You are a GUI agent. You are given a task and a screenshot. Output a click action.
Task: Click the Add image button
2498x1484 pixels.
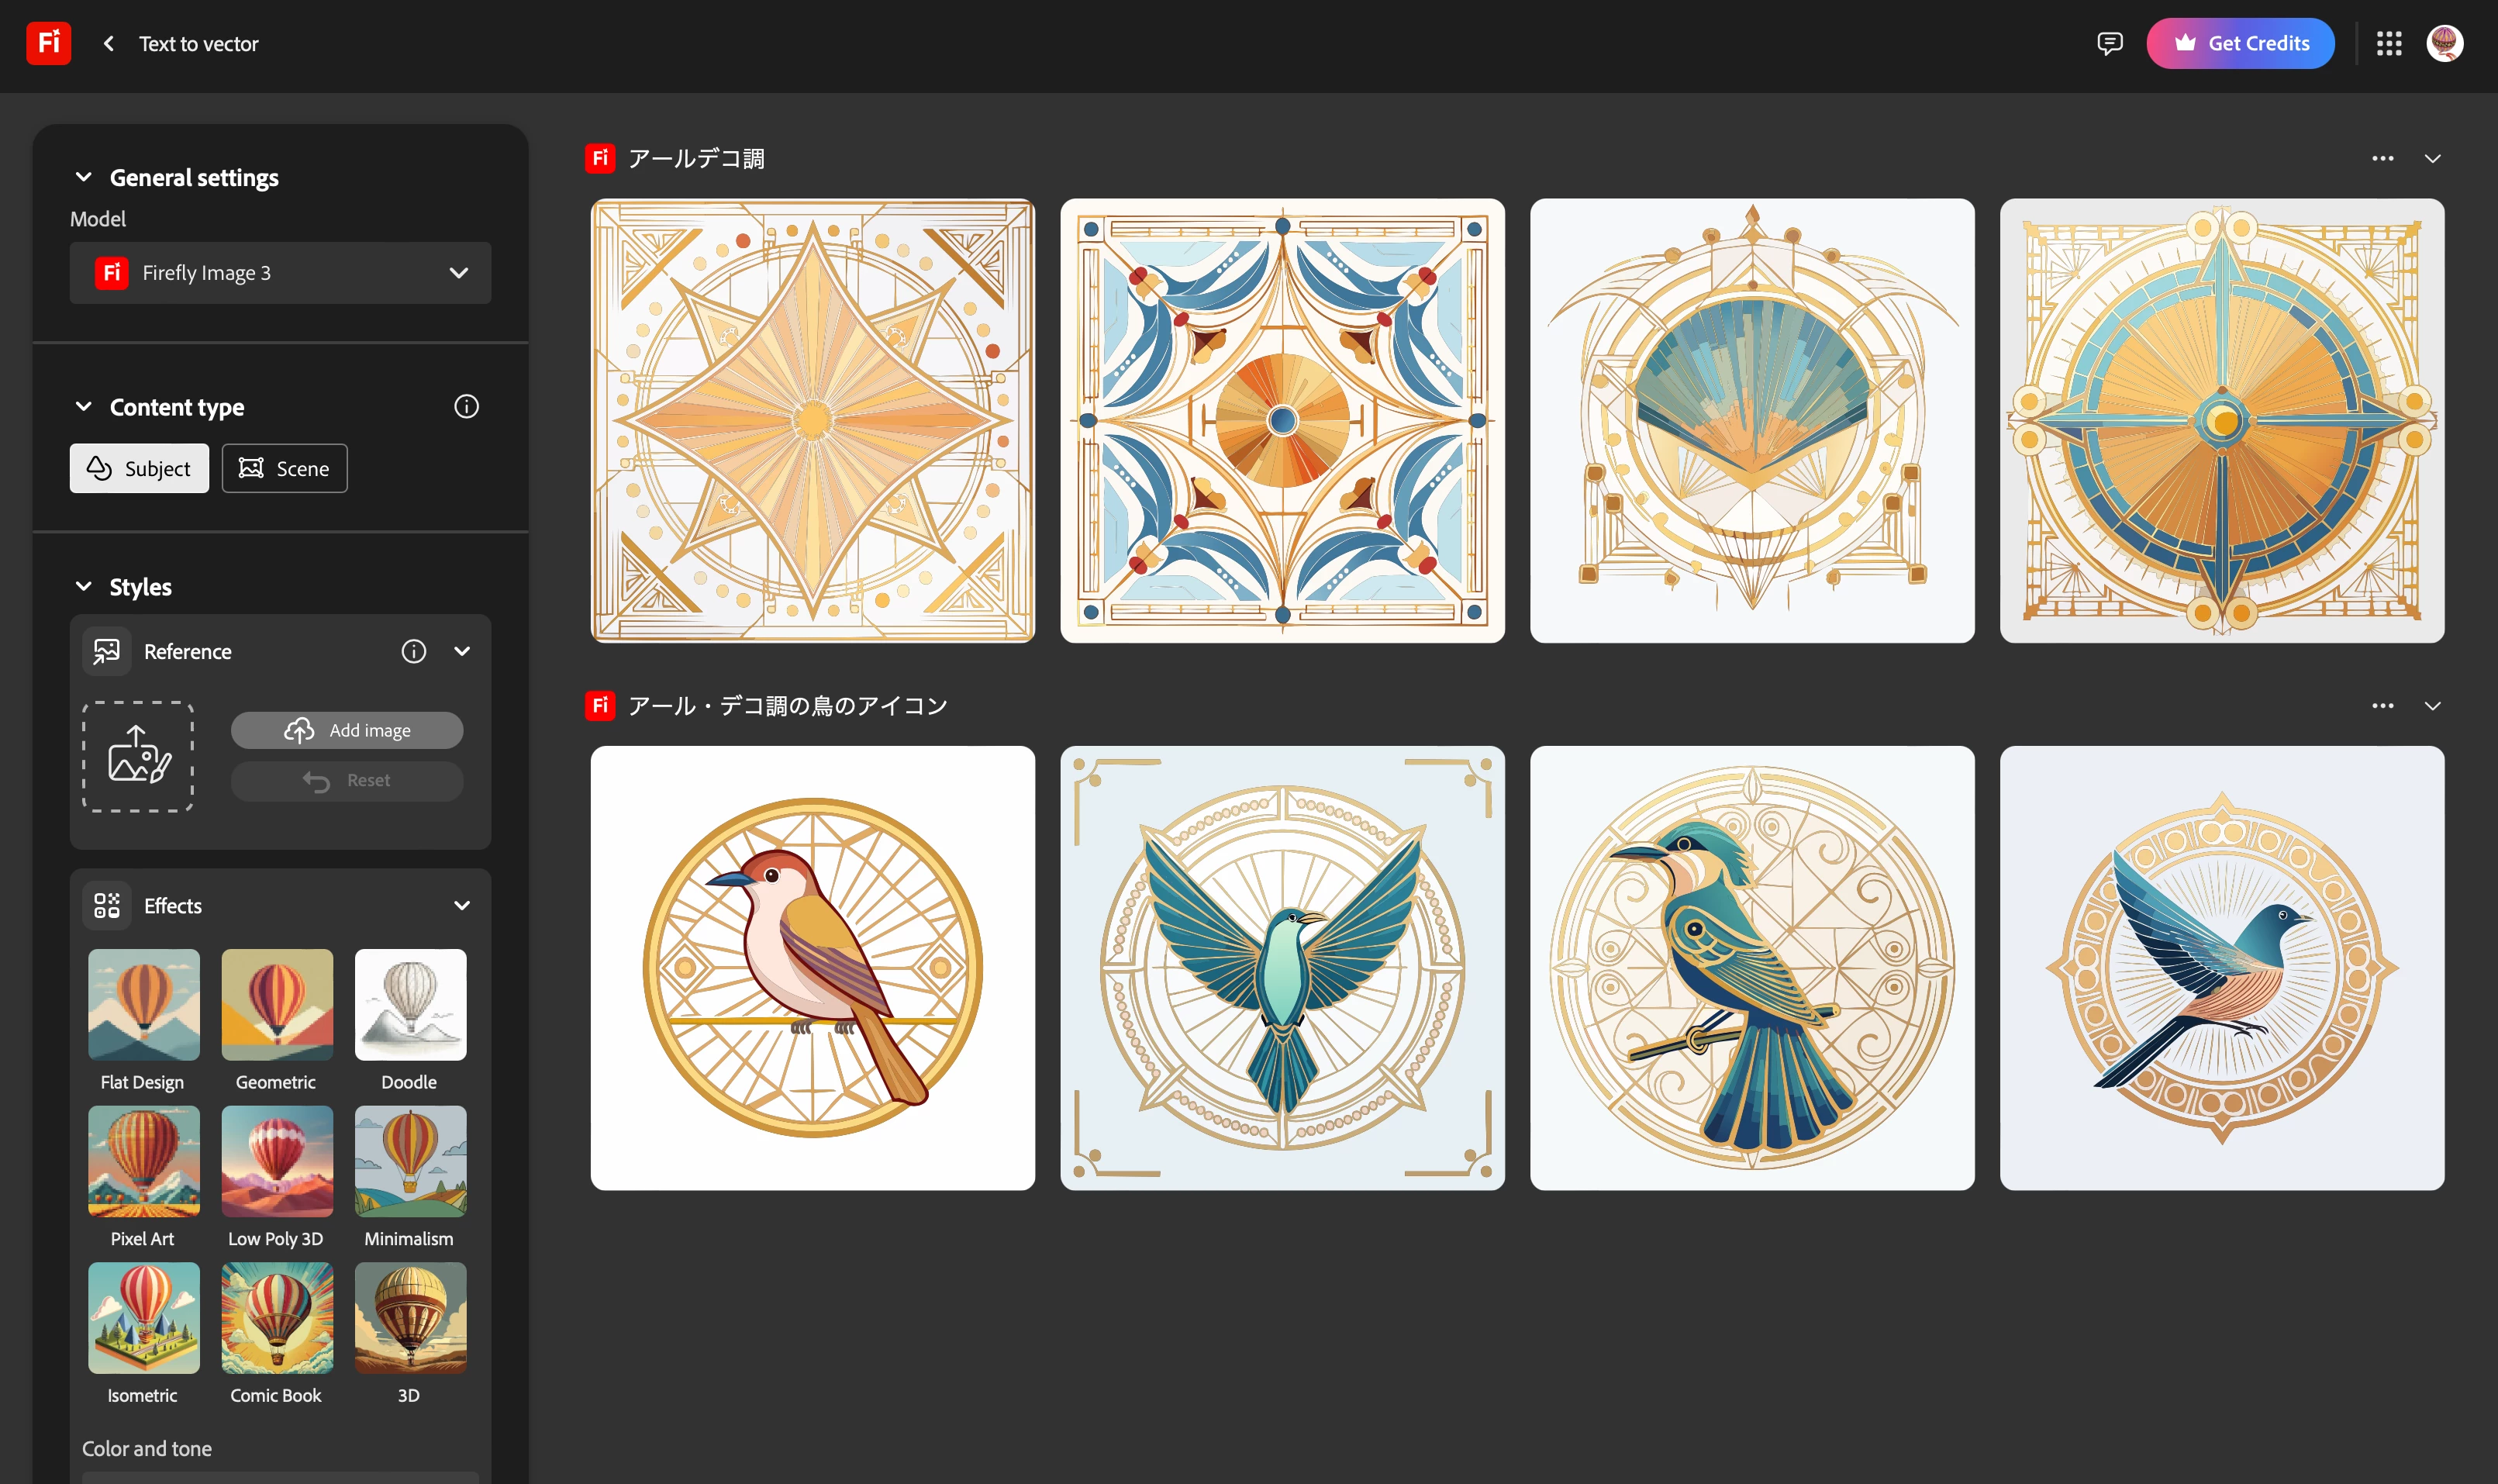[x=347, y=730]
